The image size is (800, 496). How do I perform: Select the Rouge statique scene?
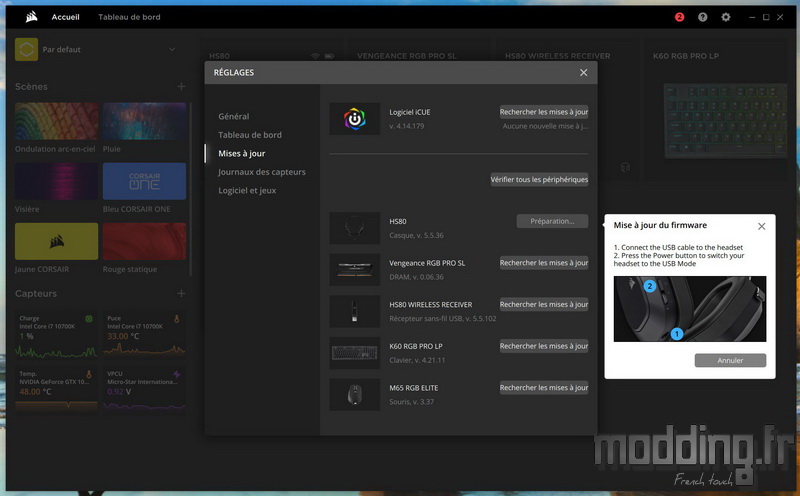click(144, 241)
